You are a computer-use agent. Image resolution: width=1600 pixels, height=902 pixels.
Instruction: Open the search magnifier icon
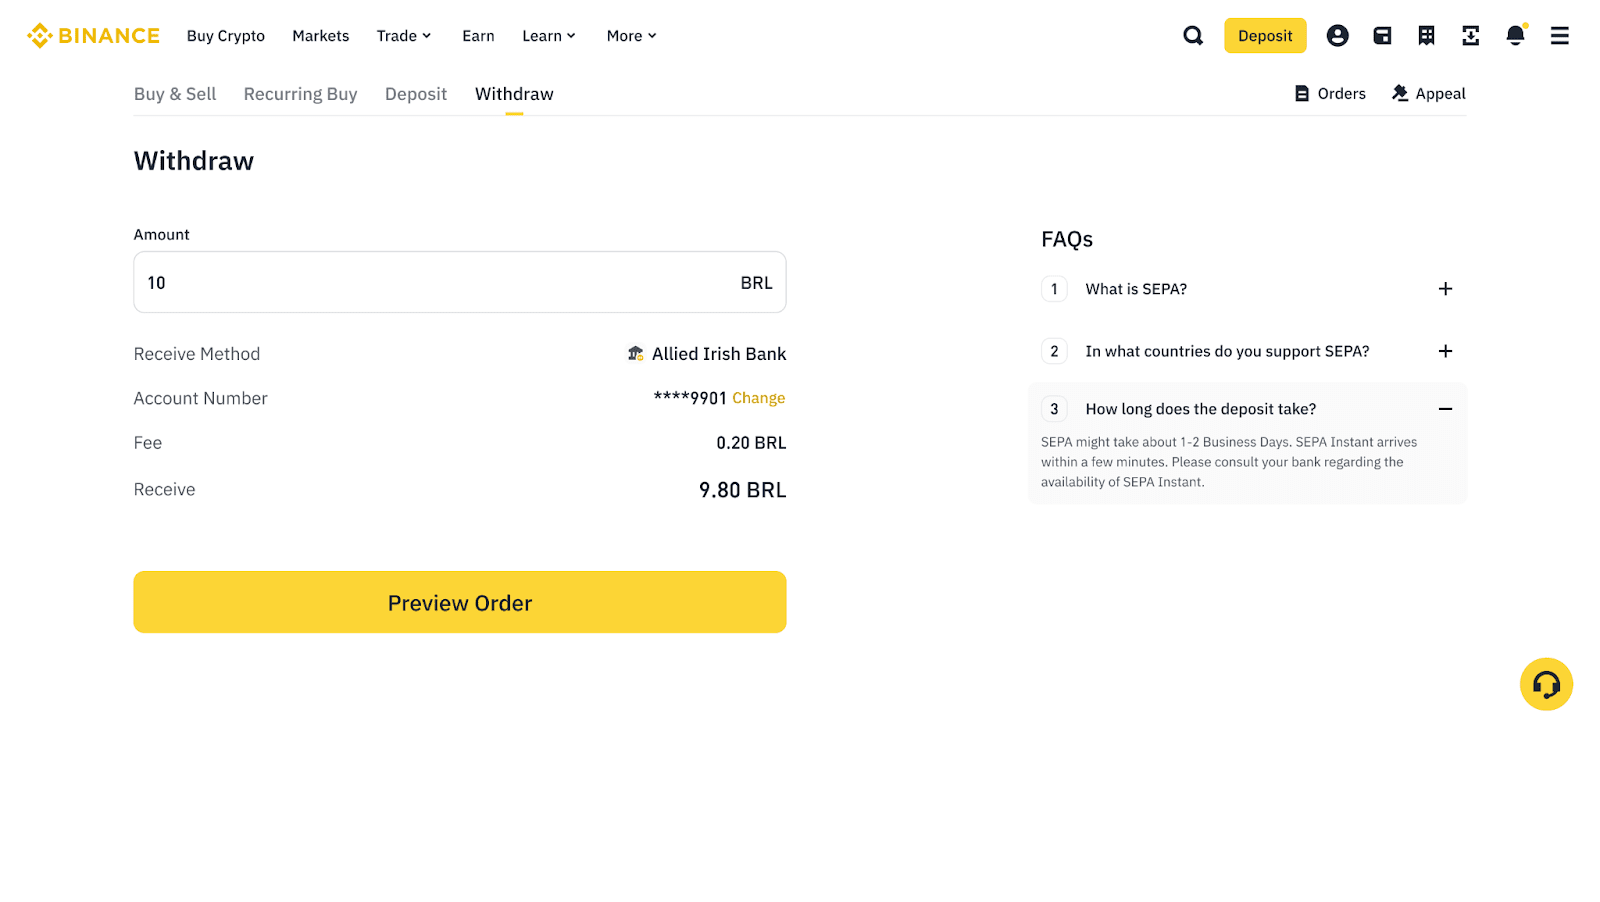[x=1193, y=36]
